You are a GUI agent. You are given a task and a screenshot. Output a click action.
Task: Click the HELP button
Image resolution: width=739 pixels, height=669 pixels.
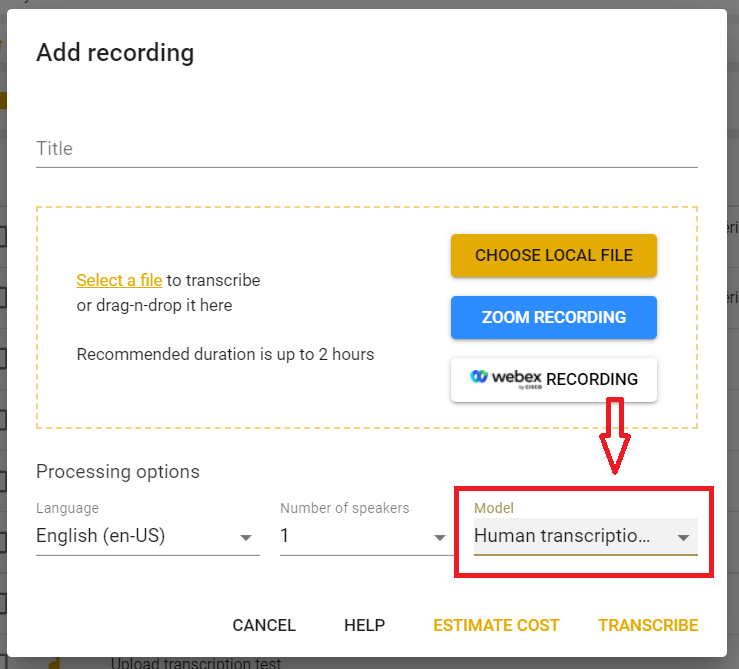(364, 625)
